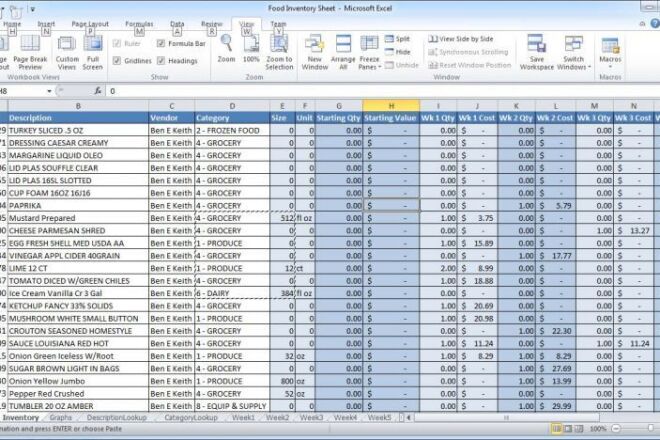
Task: Set zoom to 100% using ribbon icon
Action: [x=251, y=48]
